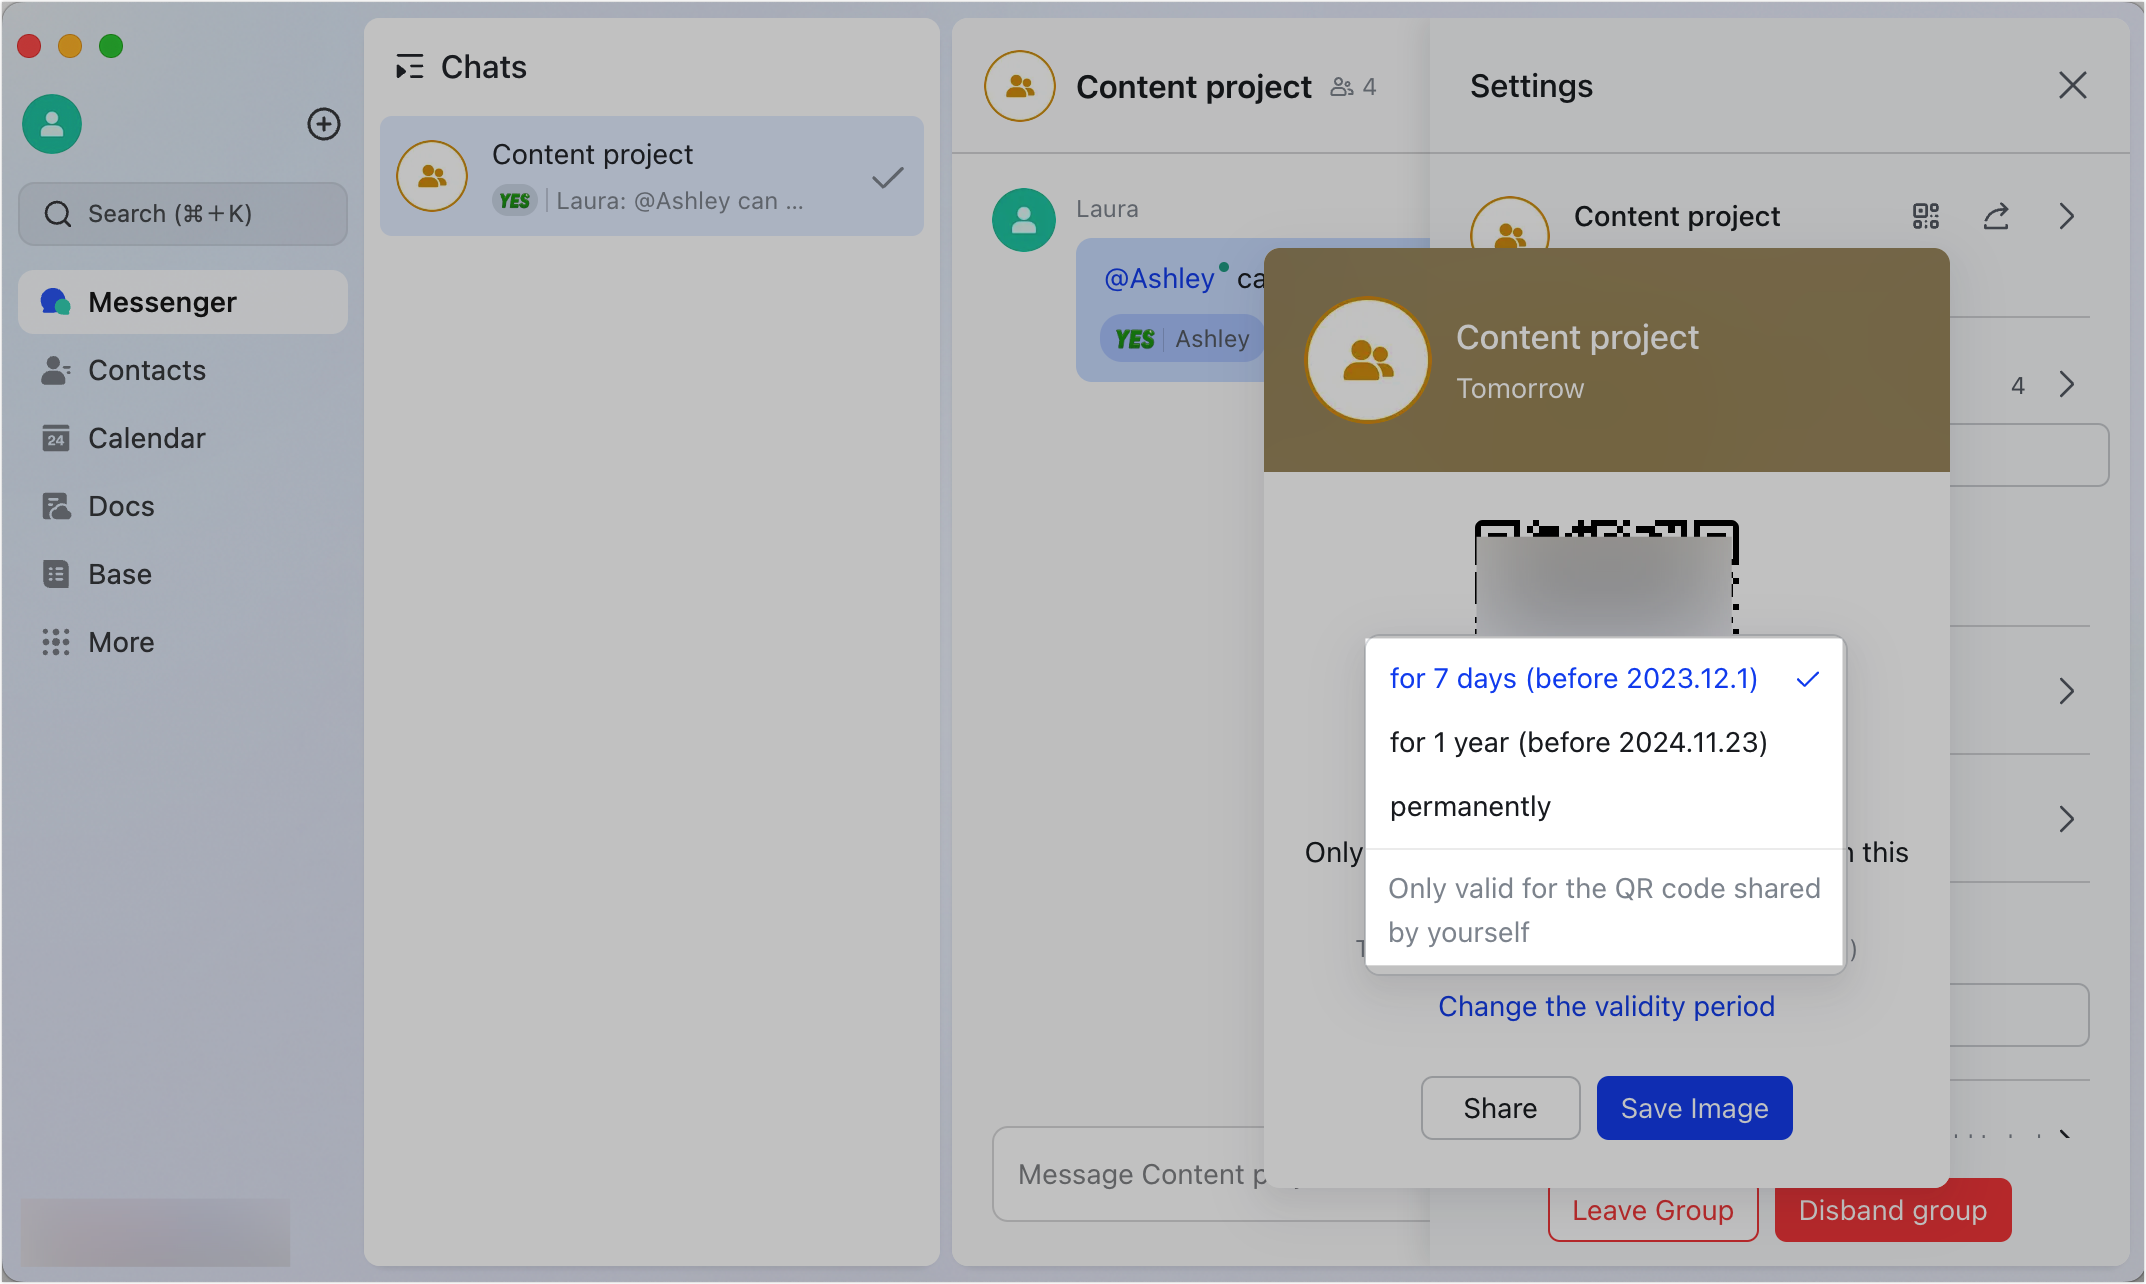
Task: Open More apps in the sidebar
Action: tap(183, 642)
